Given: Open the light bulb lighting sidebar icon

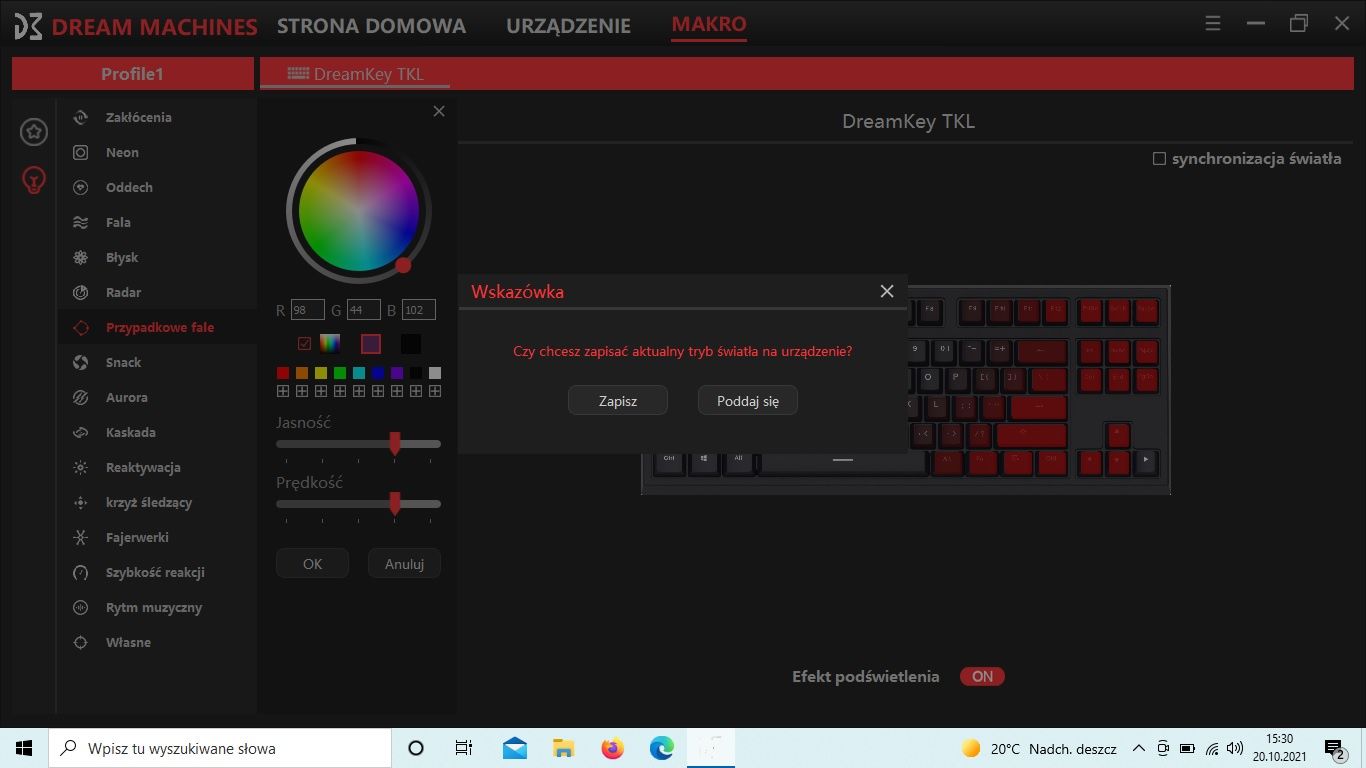Looking at the screenshot, I should 34,180.
